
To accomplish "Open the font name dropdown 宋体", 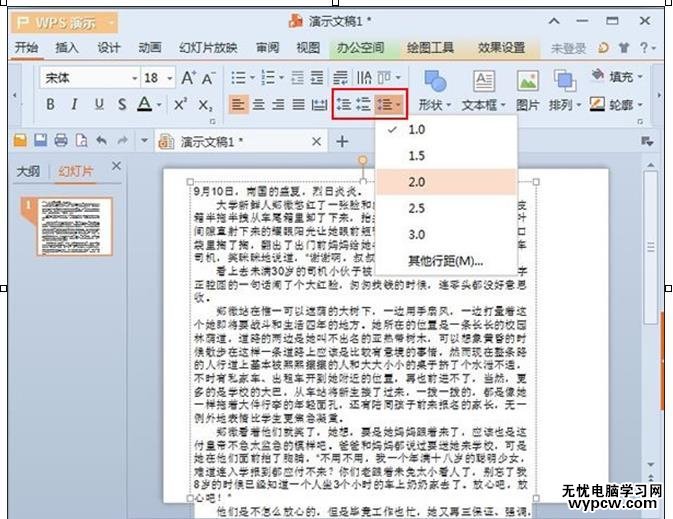I will 135,79.
